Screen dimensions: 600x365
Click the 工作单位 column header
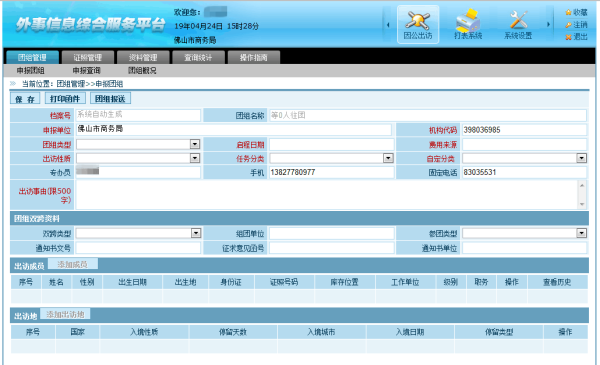click(405, 282)
